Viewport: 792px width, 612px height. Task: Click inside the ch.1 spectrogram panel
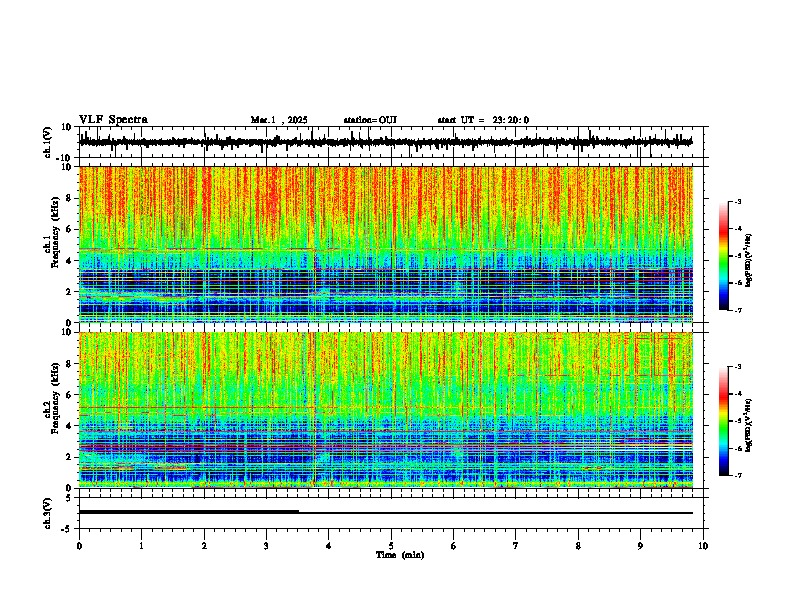tap(385, 244)
